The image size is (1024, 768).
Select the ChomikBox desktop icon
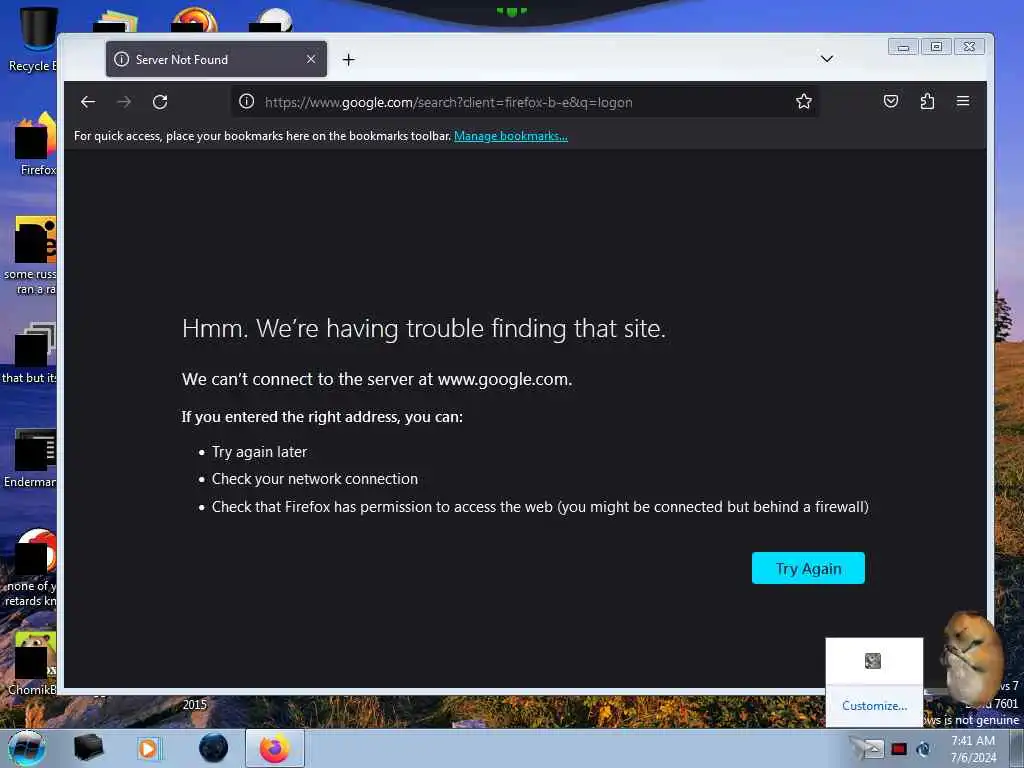point(34,662)
